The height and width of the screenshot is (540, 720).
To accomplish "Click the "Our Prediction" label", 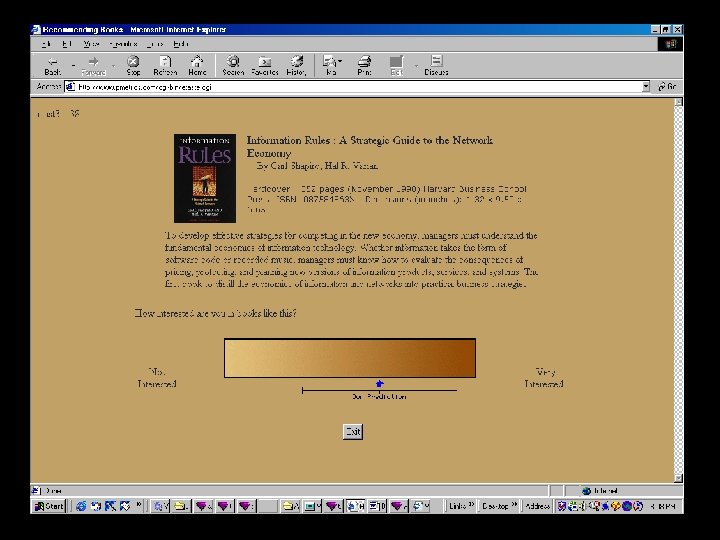I will point(379,396).
